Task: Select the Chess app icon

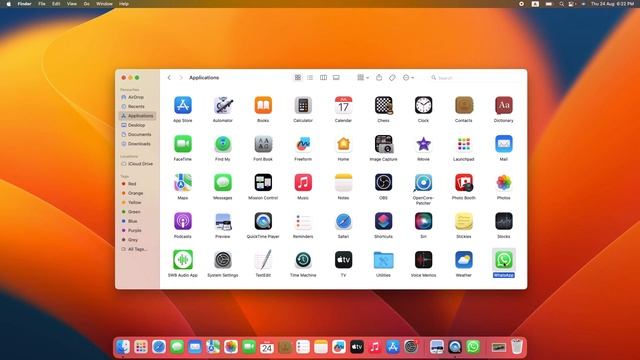Action: pyautogui.click(x=383, y=105)
